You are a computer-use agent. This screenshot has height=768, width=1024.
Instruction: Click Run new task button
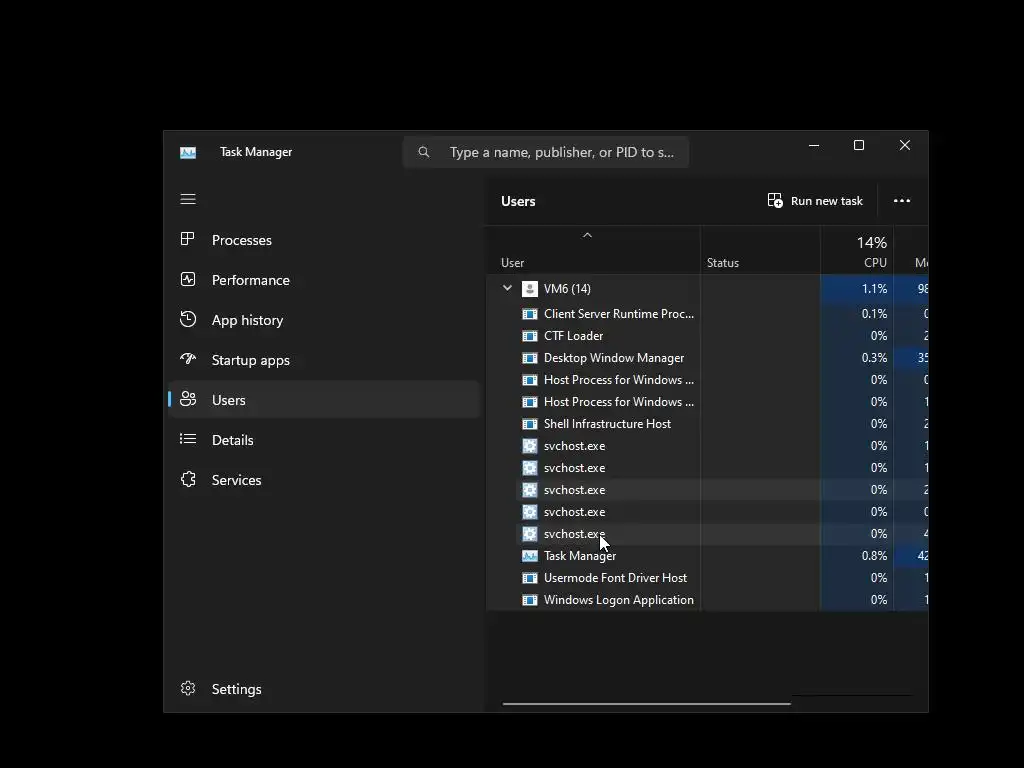pos(815,200)
